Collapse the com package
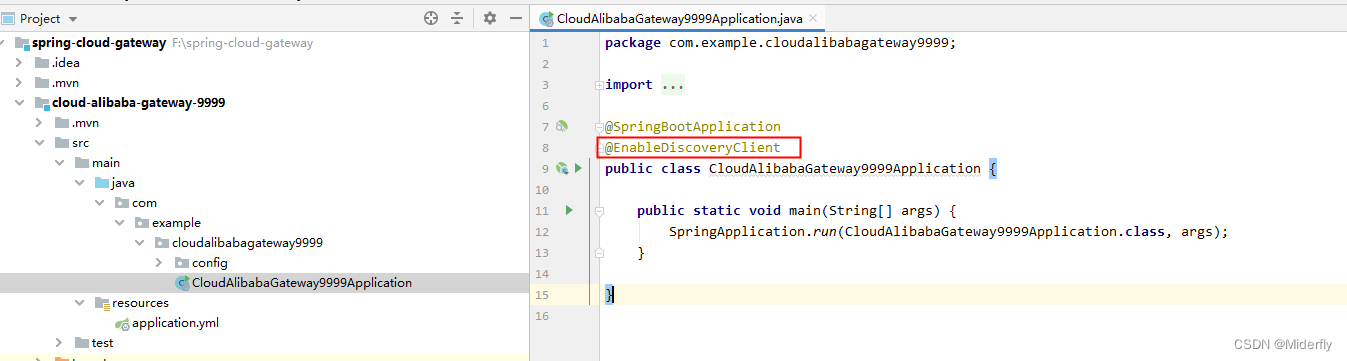The image size is (1347, 361). click(x=99, y=203)
